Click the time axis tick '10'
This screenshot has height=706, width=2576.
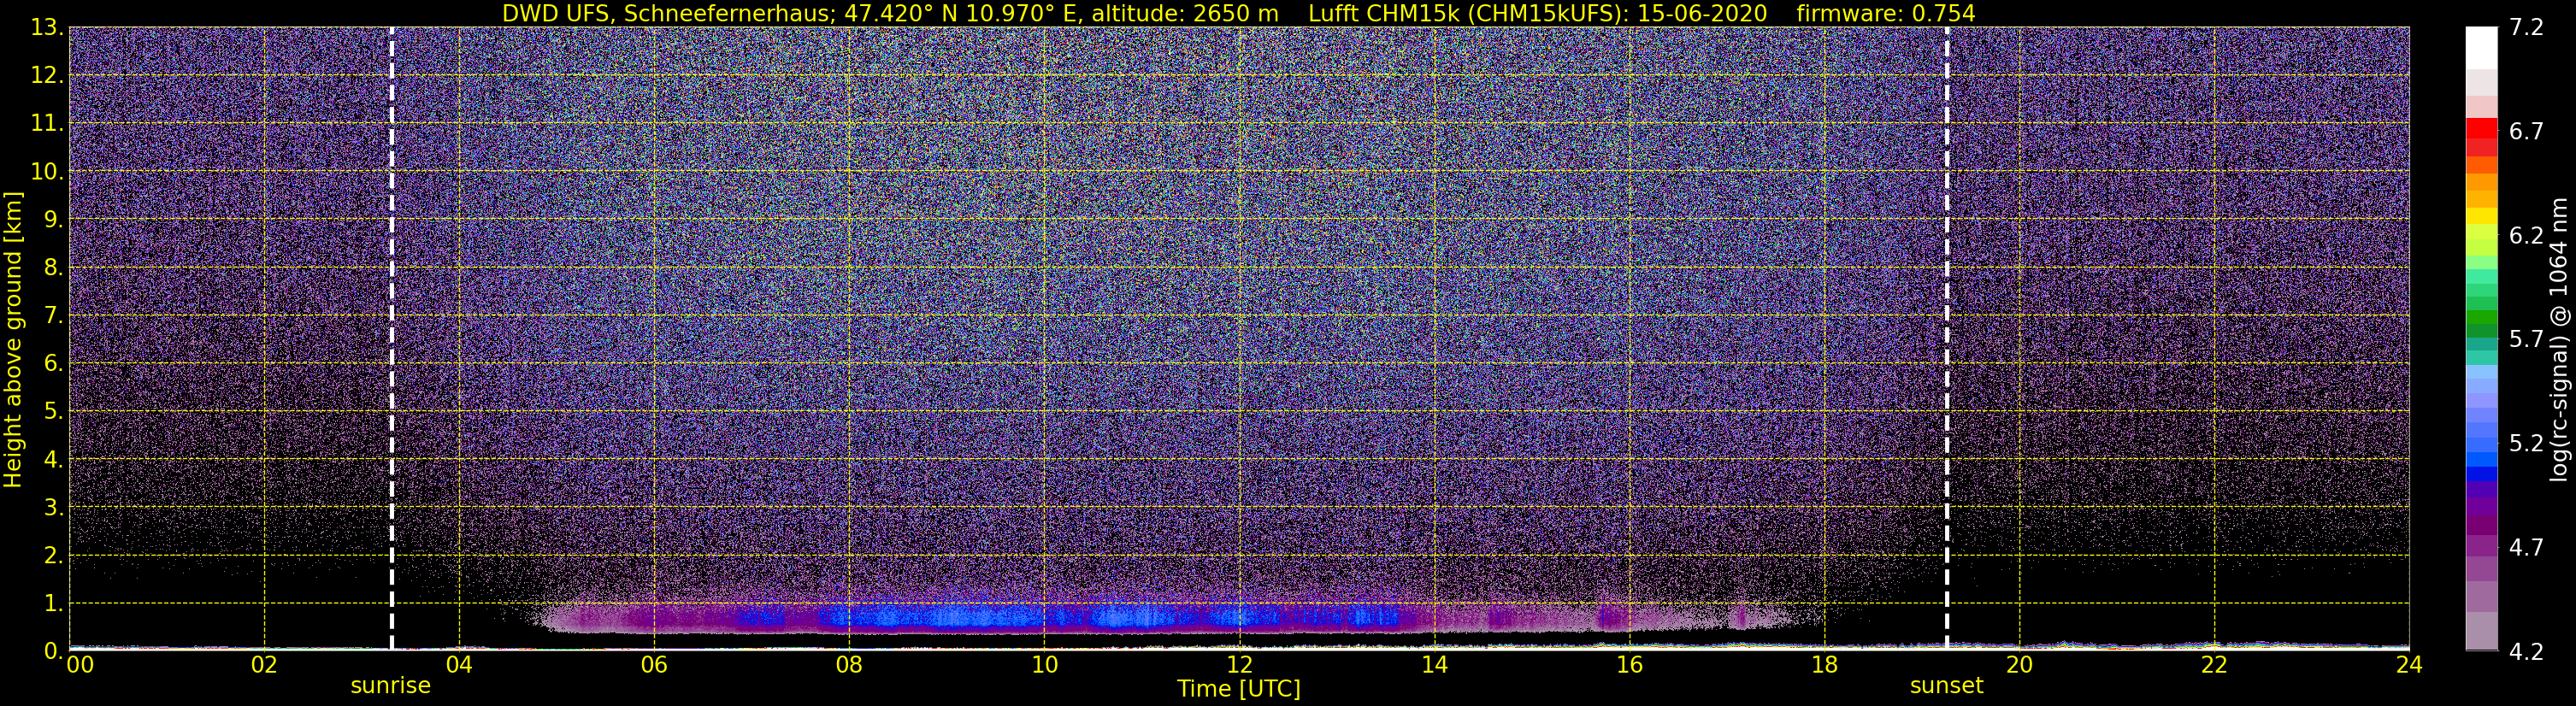(1044, 665)
